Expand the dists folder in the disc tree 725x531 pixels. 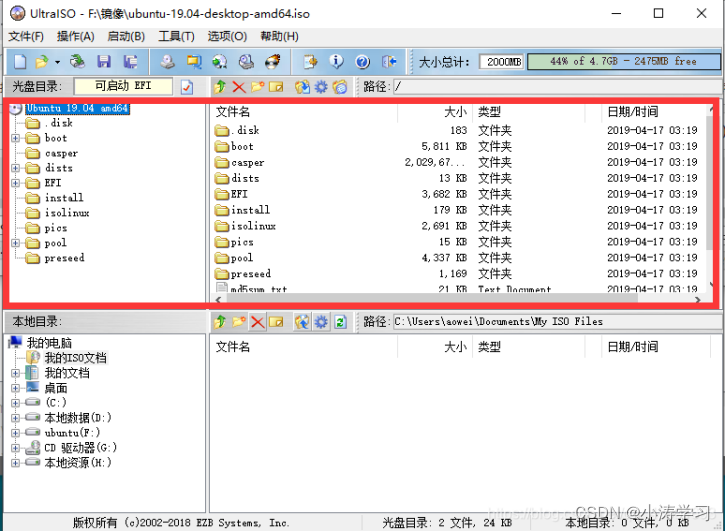[16, 168]
